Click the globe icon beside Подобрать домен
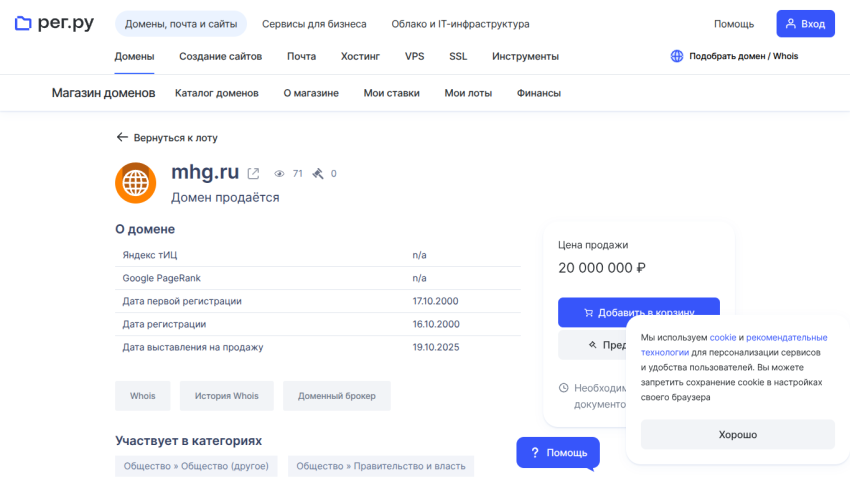This screenshot has width=850, height=478. 677,56
